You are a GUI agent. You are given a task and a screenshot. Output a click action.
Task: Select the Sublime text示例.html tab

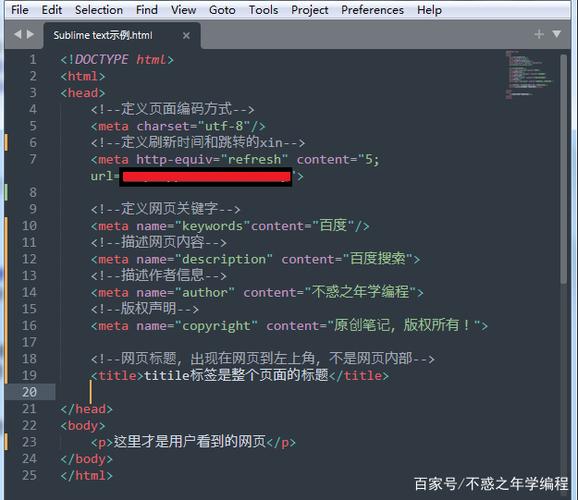122,35
